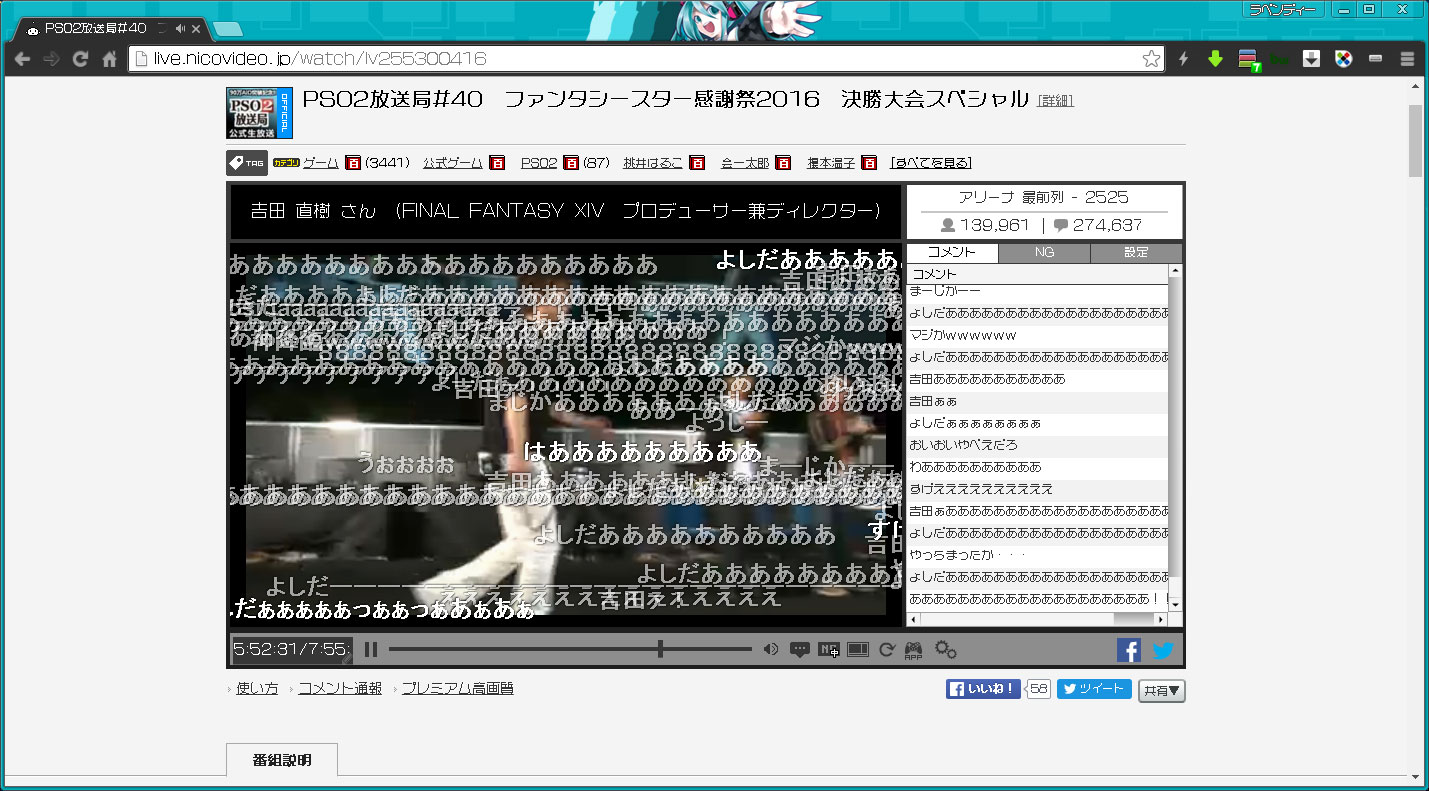Click comment list horizontal scroll right arrow
This screenshot has width=1429, height=791.
tap(1161, 620)
